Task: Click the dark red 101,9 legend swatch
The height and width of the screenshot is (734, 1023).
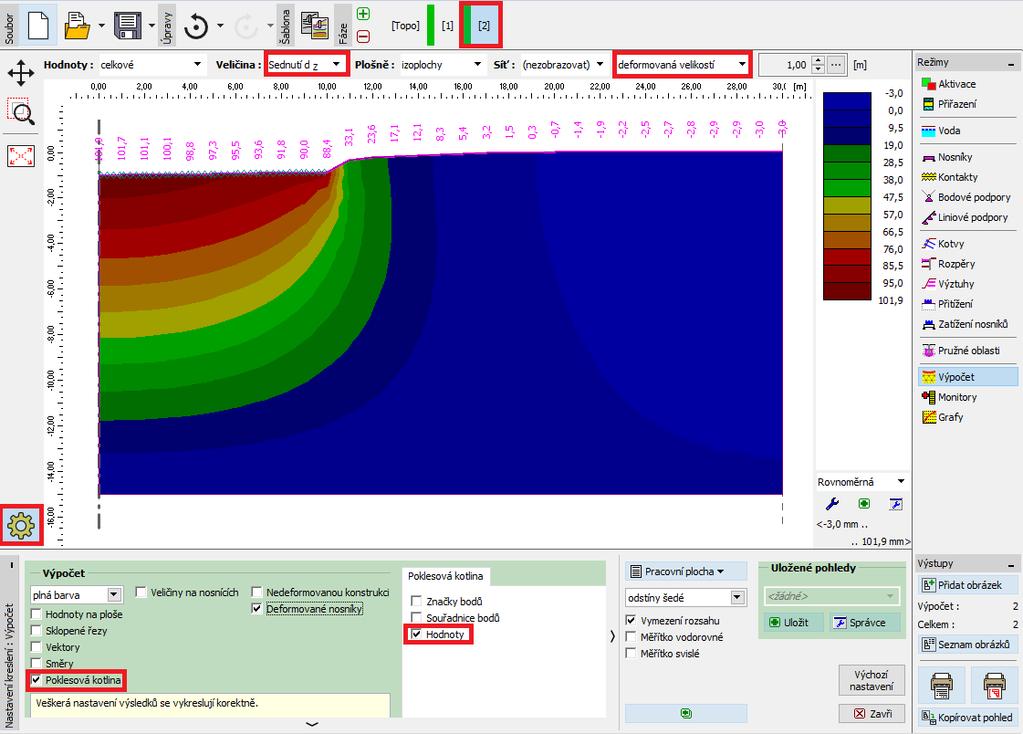Action: click(x=847, y=292)
